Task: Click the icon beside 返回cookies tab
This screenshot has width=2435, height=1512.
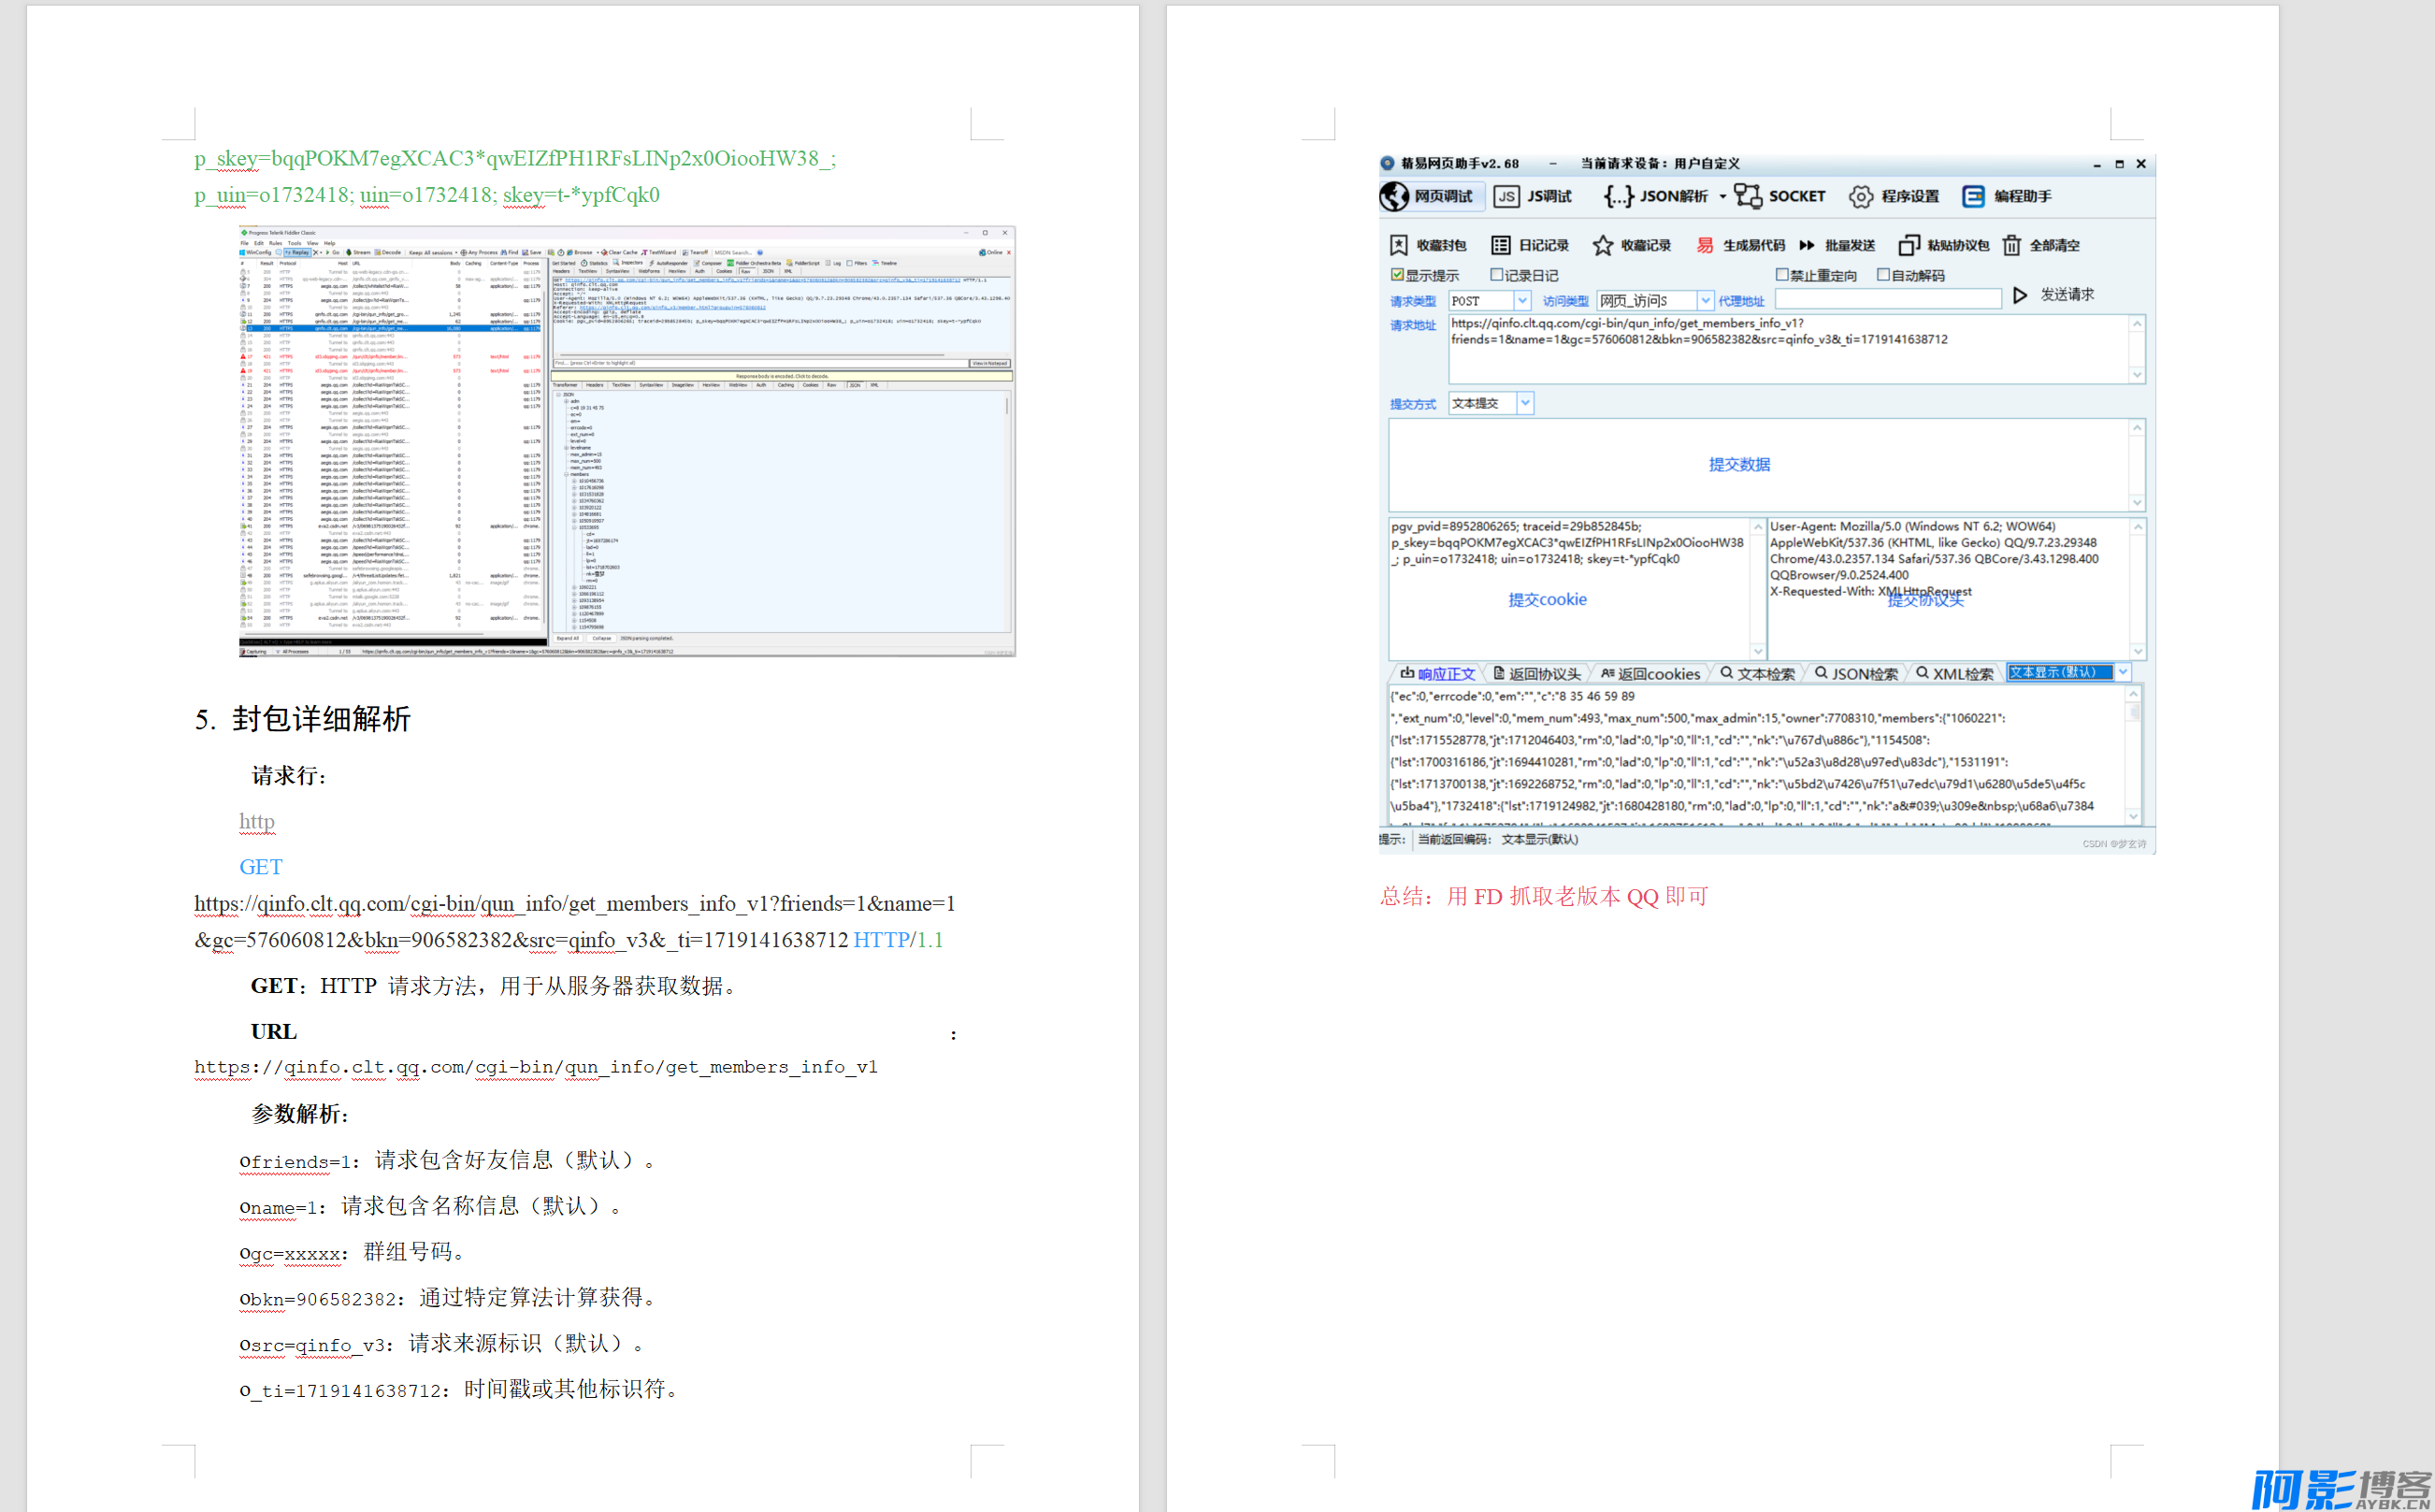Action: click(1607, 673)
